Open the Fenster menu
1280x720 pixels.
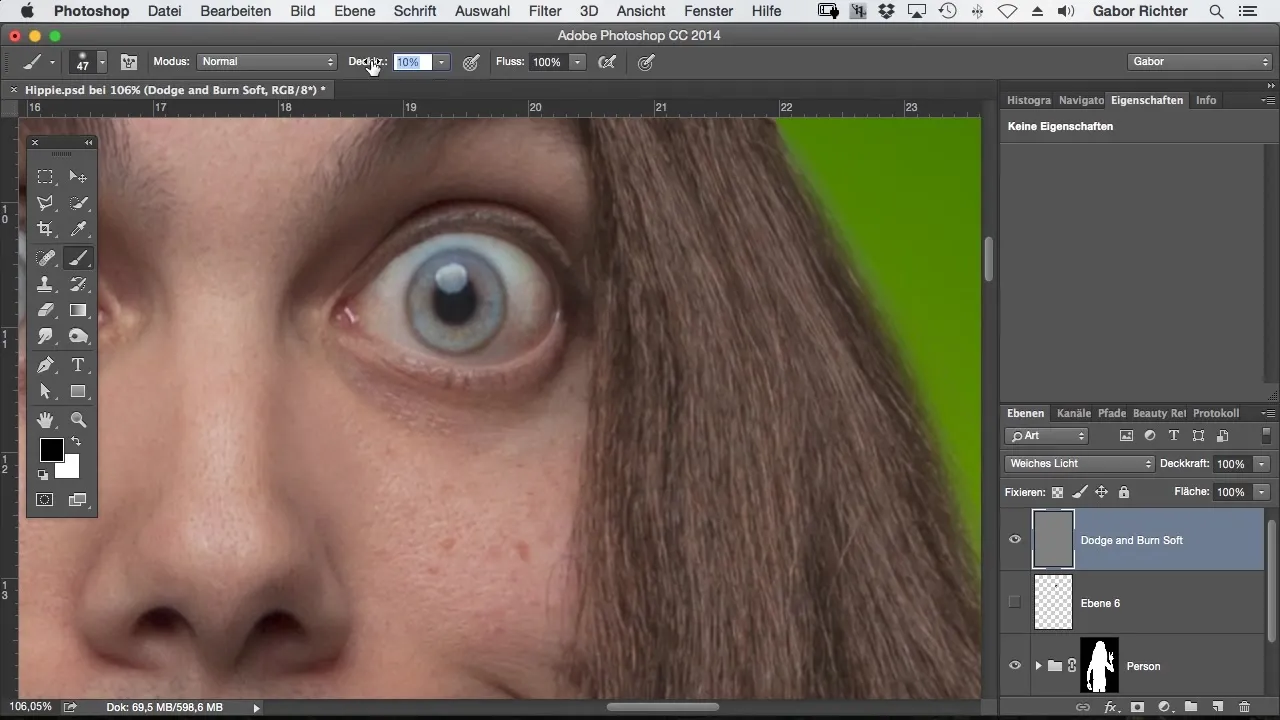coord(709,11)
